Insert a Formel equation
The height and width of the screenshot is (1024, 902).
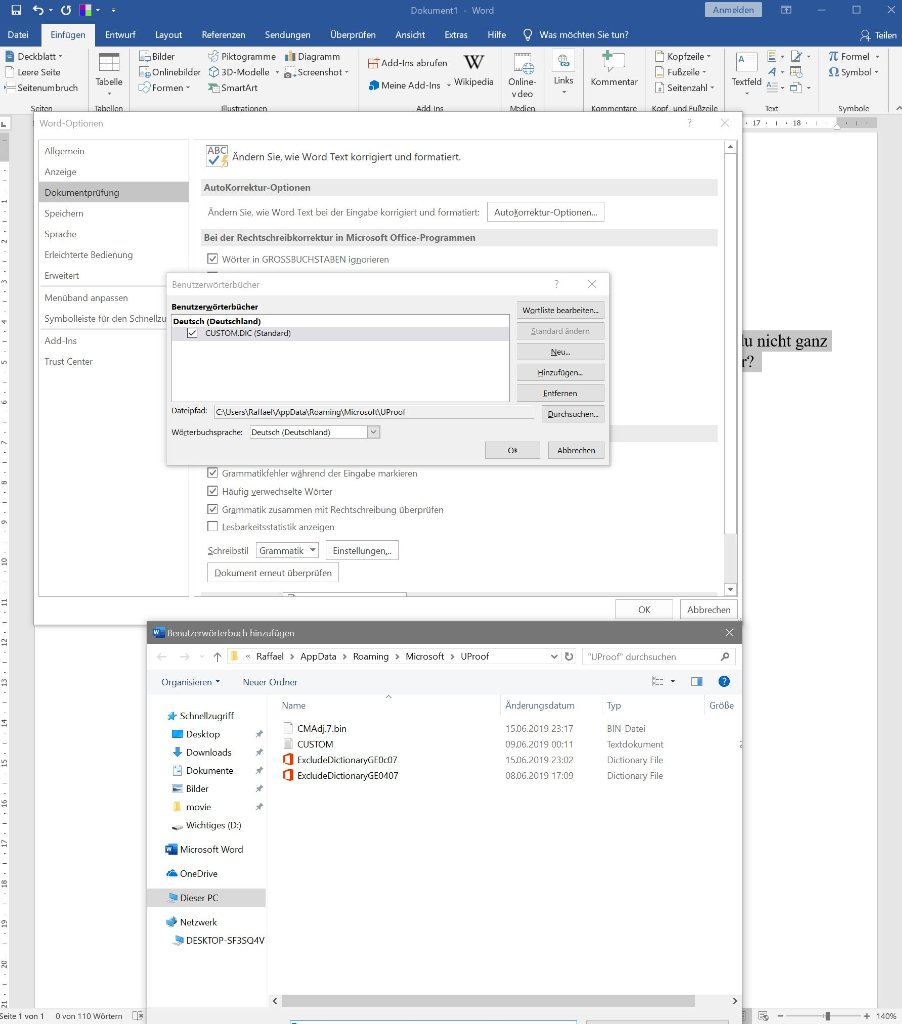[x=849, y=57]
